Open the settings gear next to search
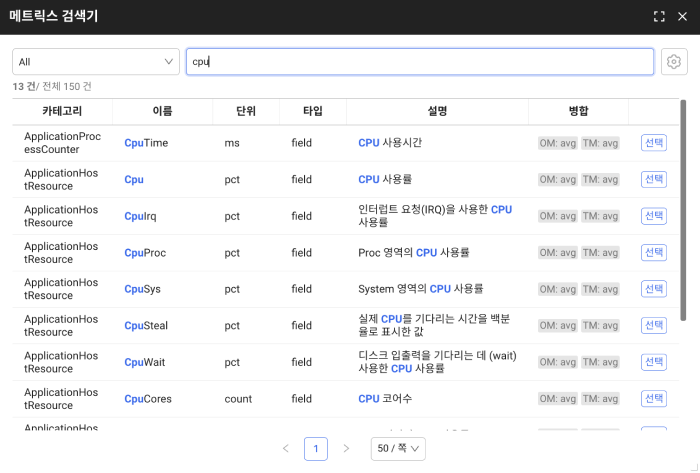700x473 pixels. click(674, 62)
